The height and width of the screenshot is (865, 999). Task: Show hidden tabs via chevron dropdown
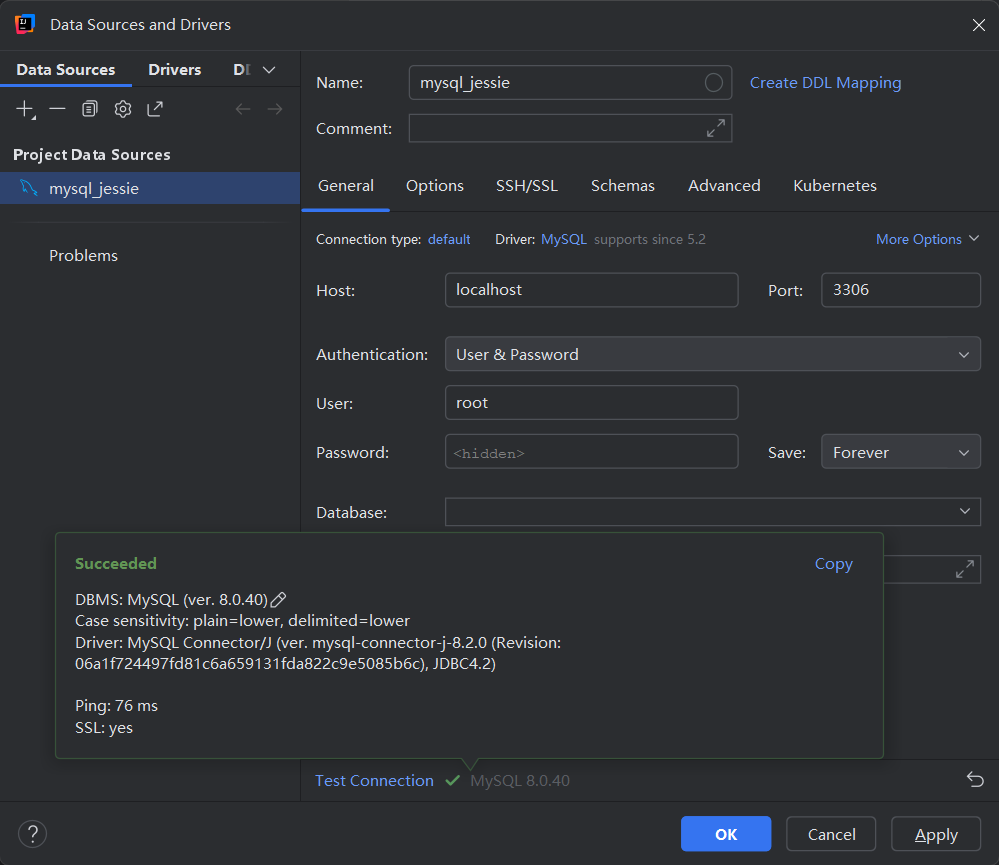click(269, 70)
